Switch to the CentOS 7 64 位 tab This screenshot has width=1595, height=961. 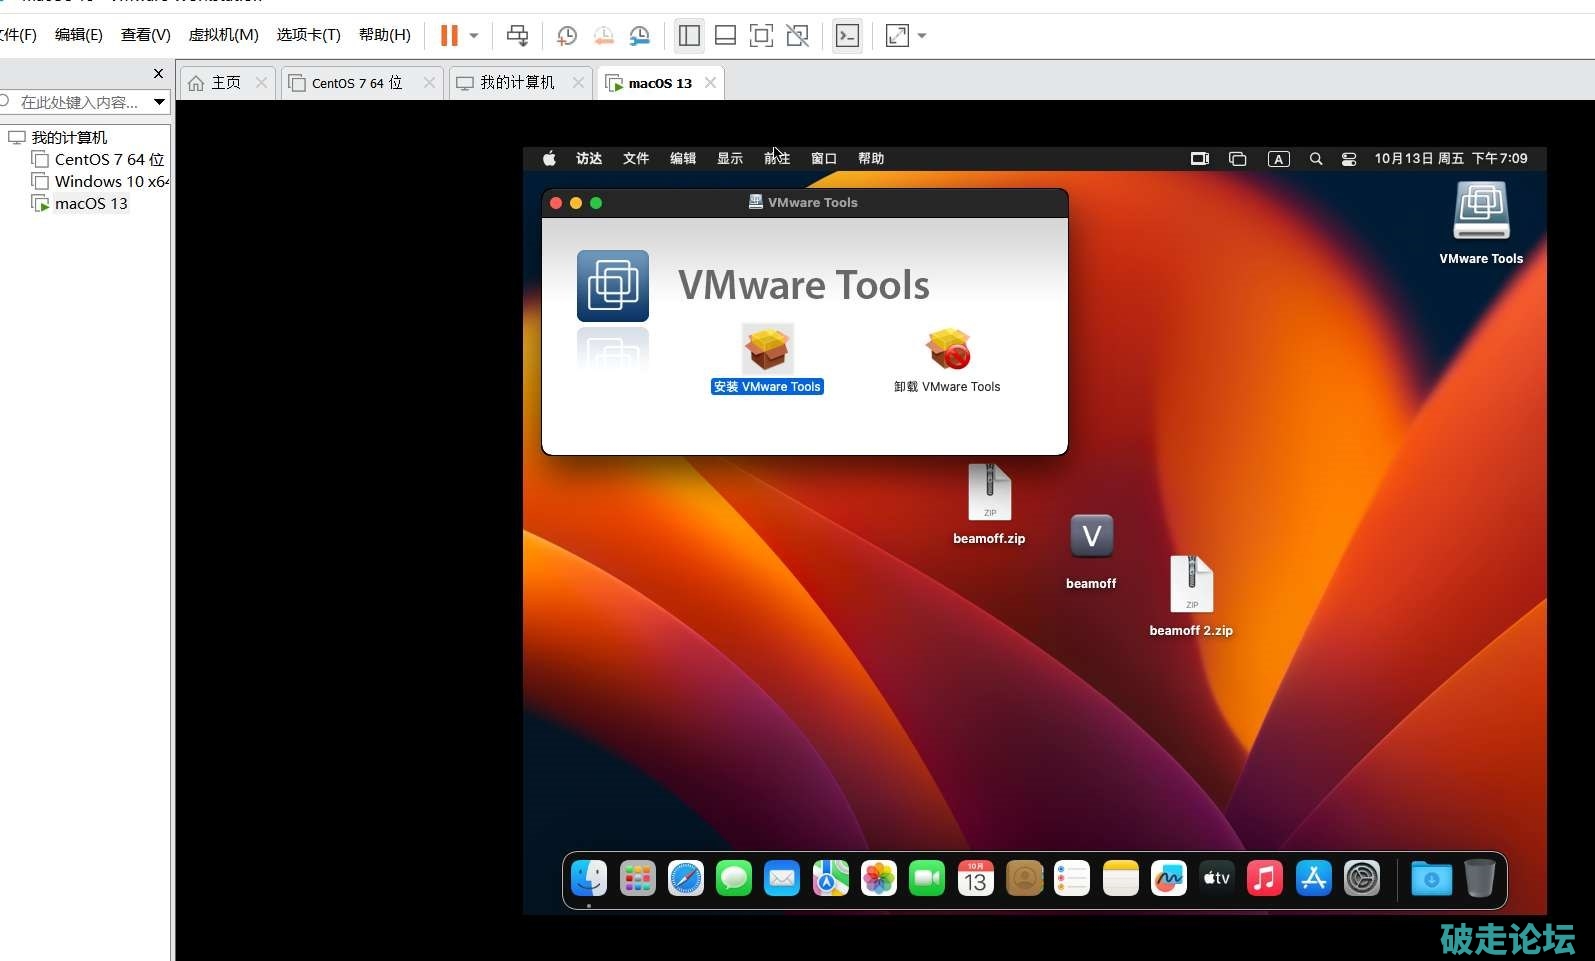(356, 83)
